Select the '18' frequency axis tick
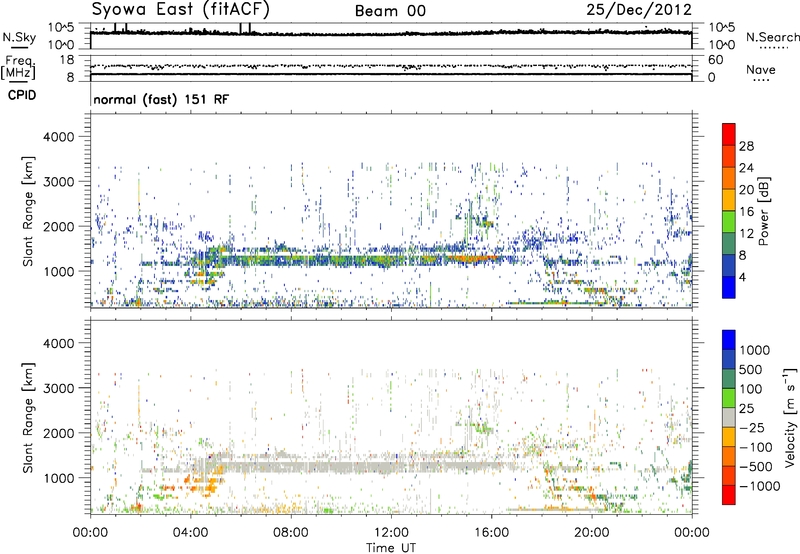 (66, 60)
